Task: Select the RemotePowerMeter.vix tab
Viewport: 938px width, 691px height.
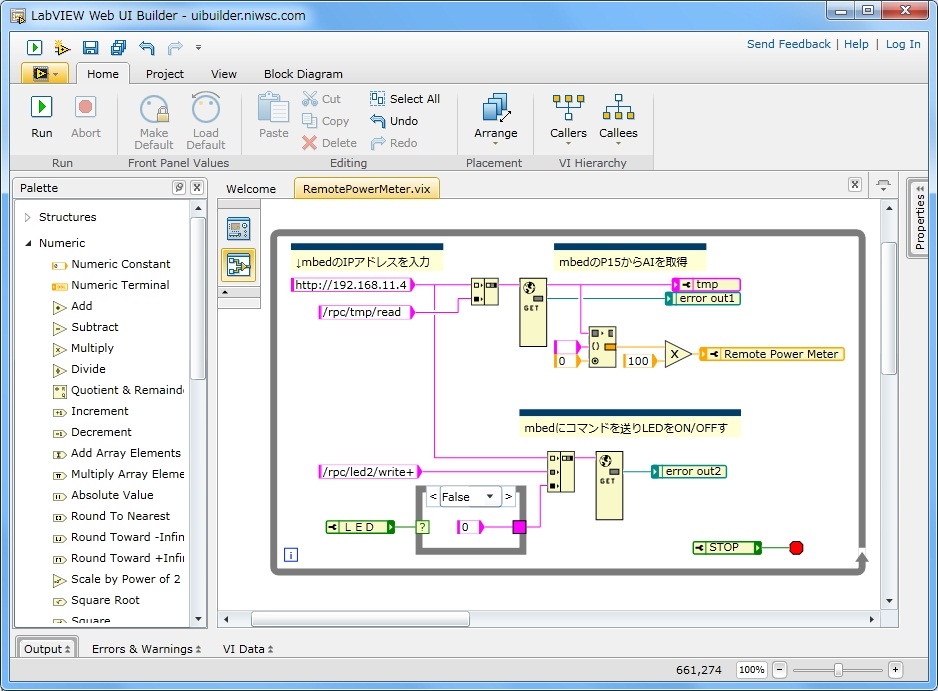Action: tap(367, 188)
